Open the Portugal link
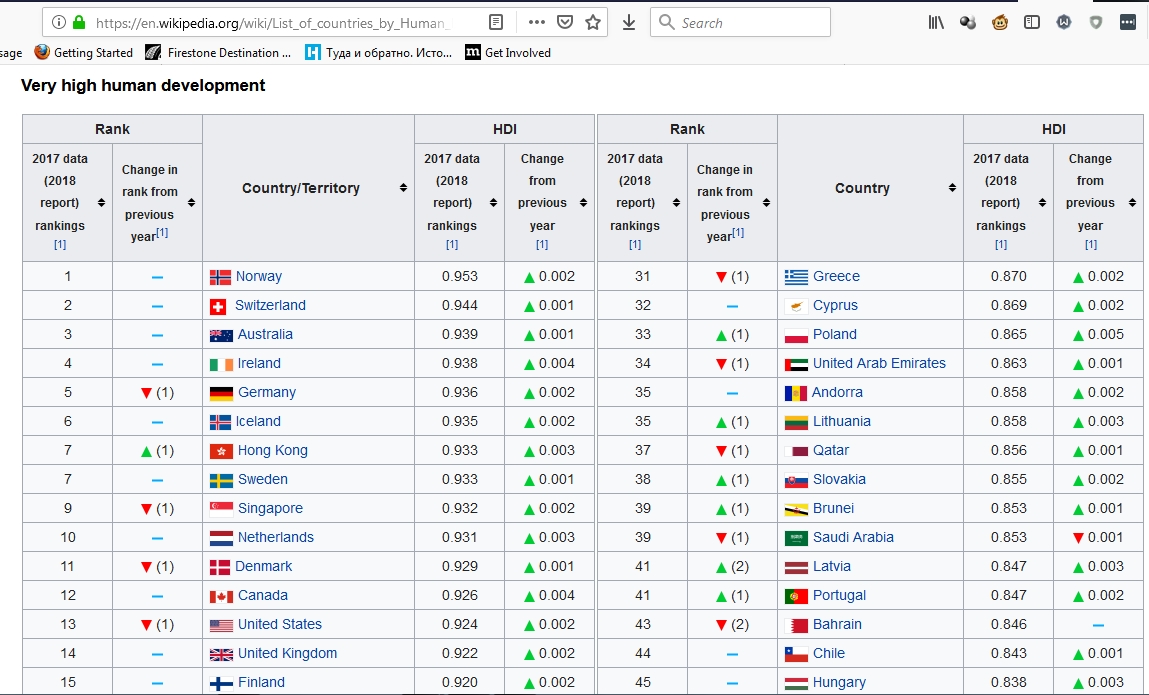The height and width of the screenshot is (695, 1149). pyautogui.click(x=839, y=595)
